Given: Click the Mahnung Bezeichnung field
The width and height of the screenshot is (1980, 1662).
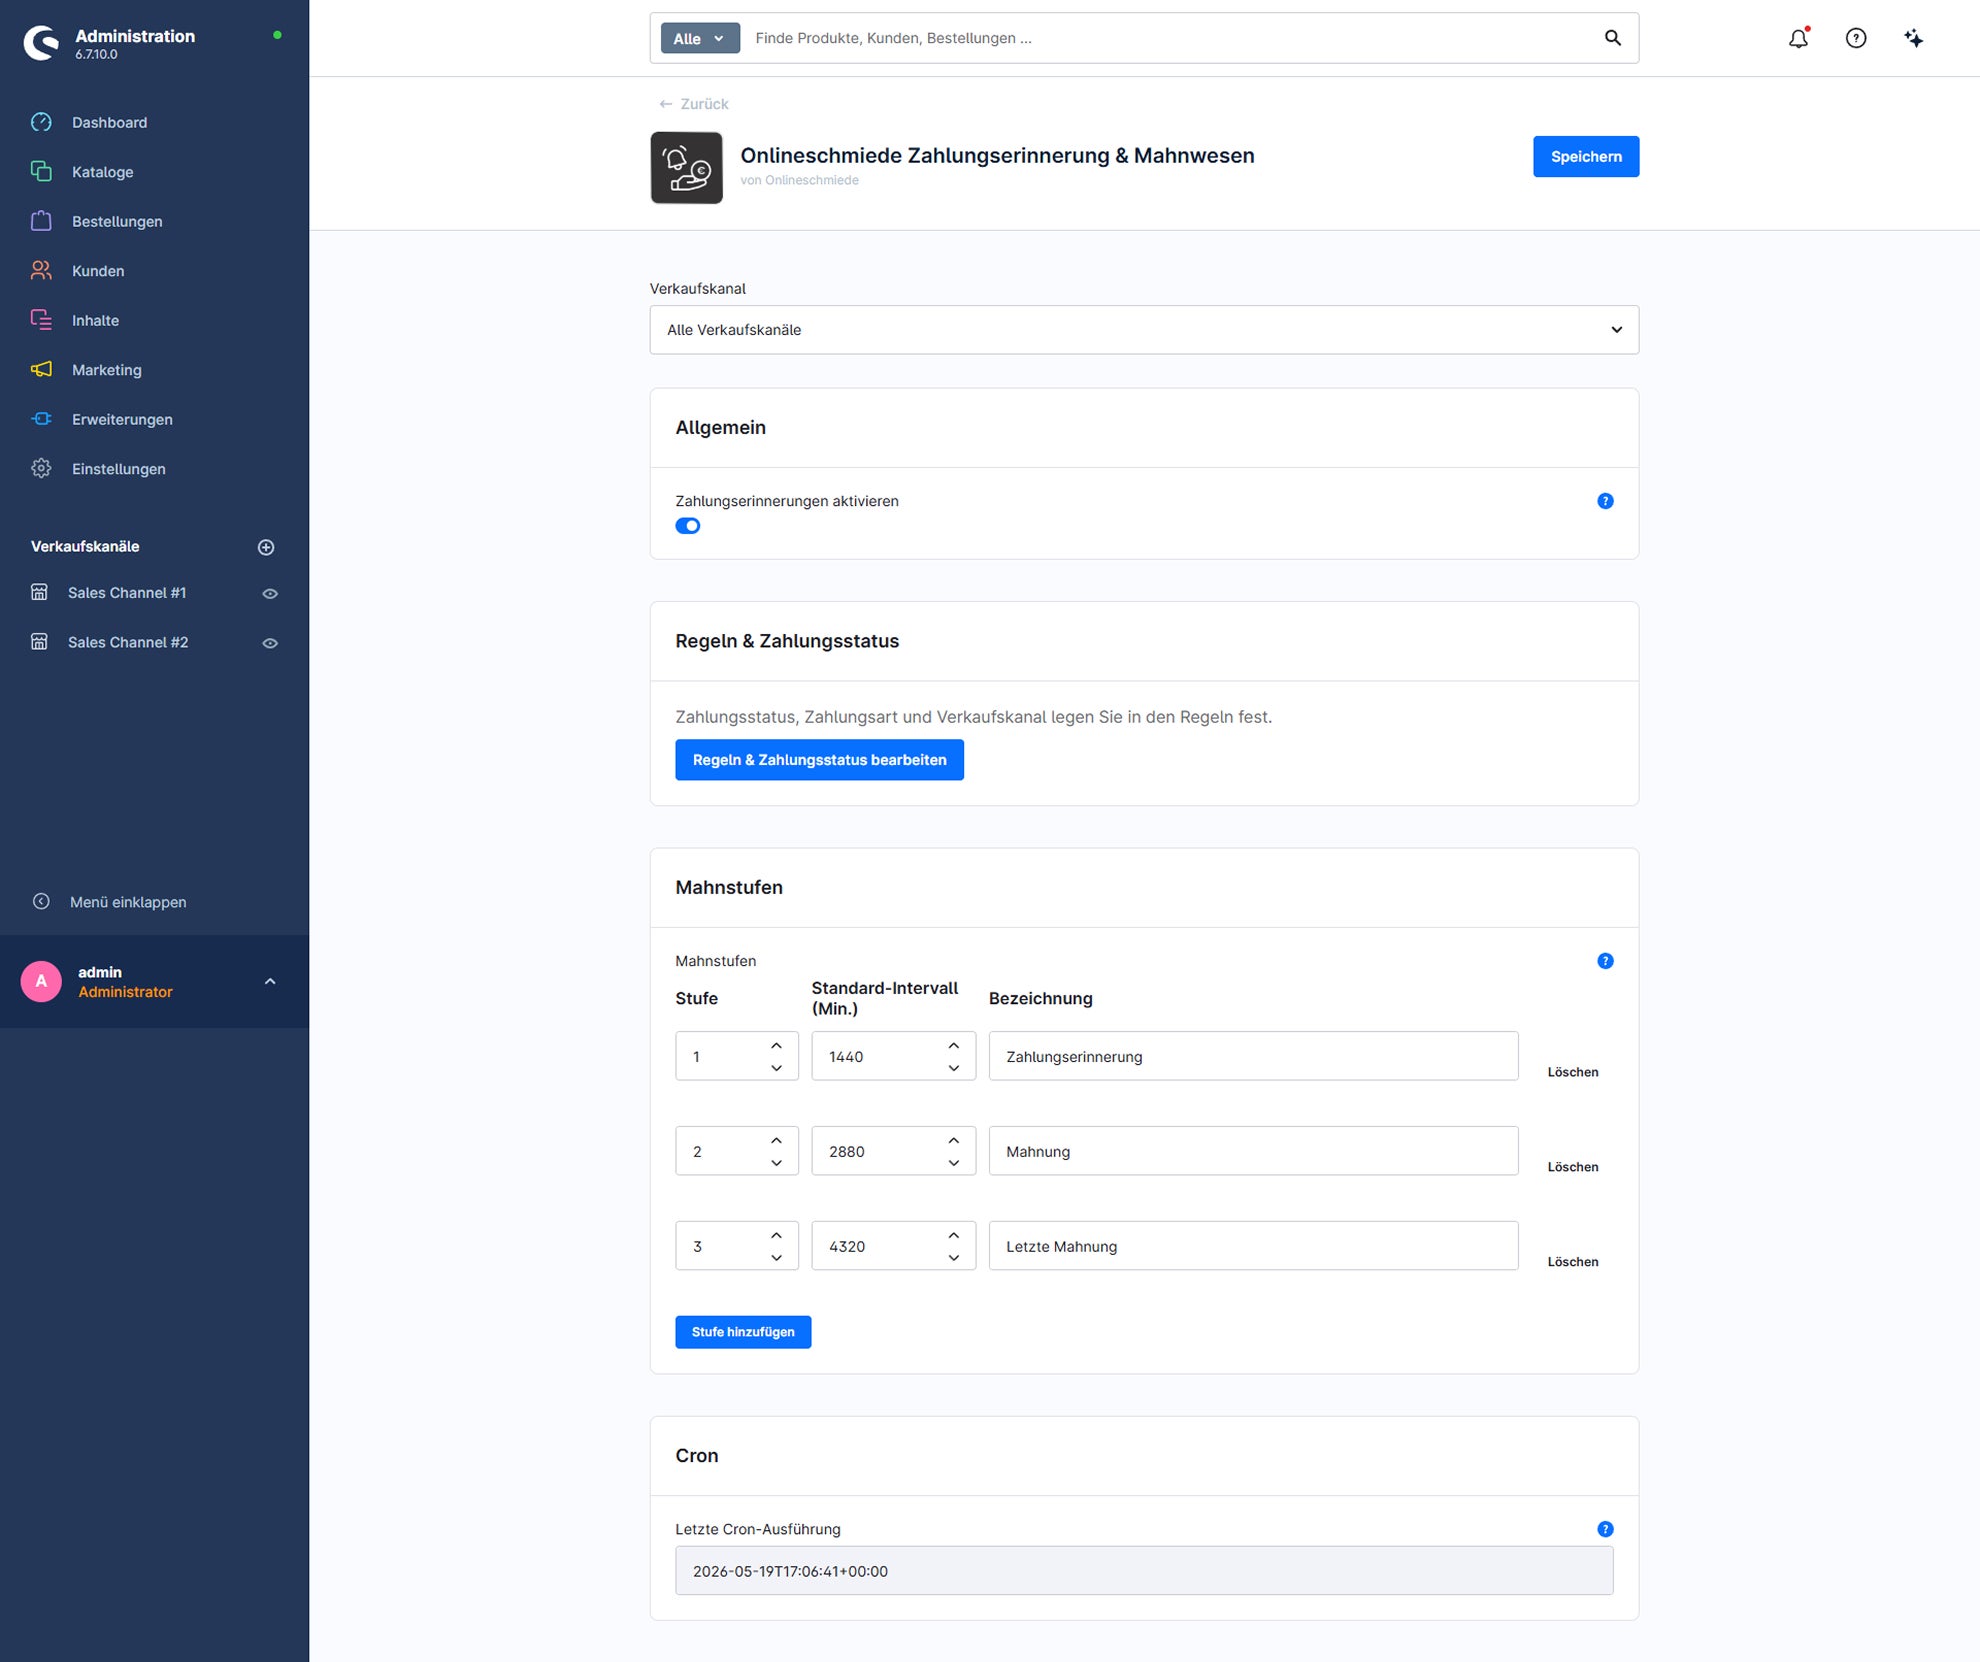Looking at the screenshot, I should pos(1253,1151).
